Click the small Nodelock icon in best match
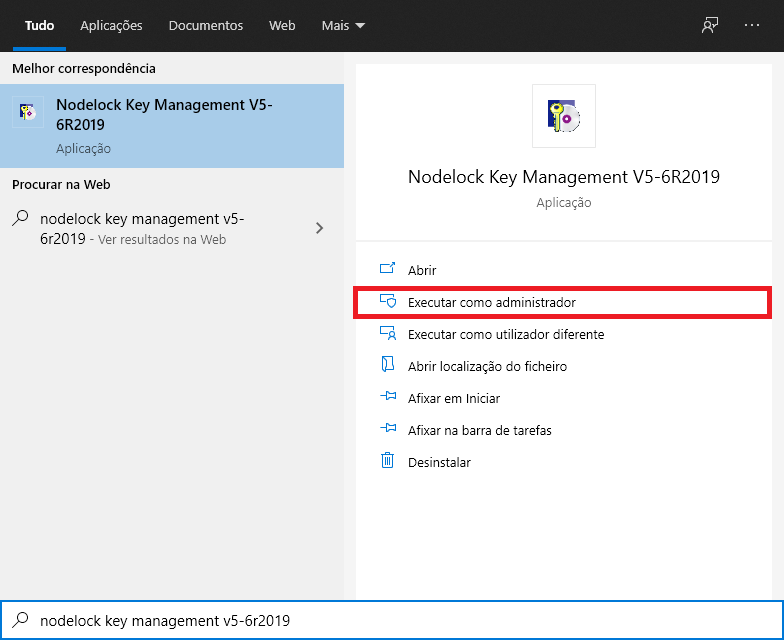Image resolution: width=784 pixels, height=640 pixels. [x=28, y=114]
